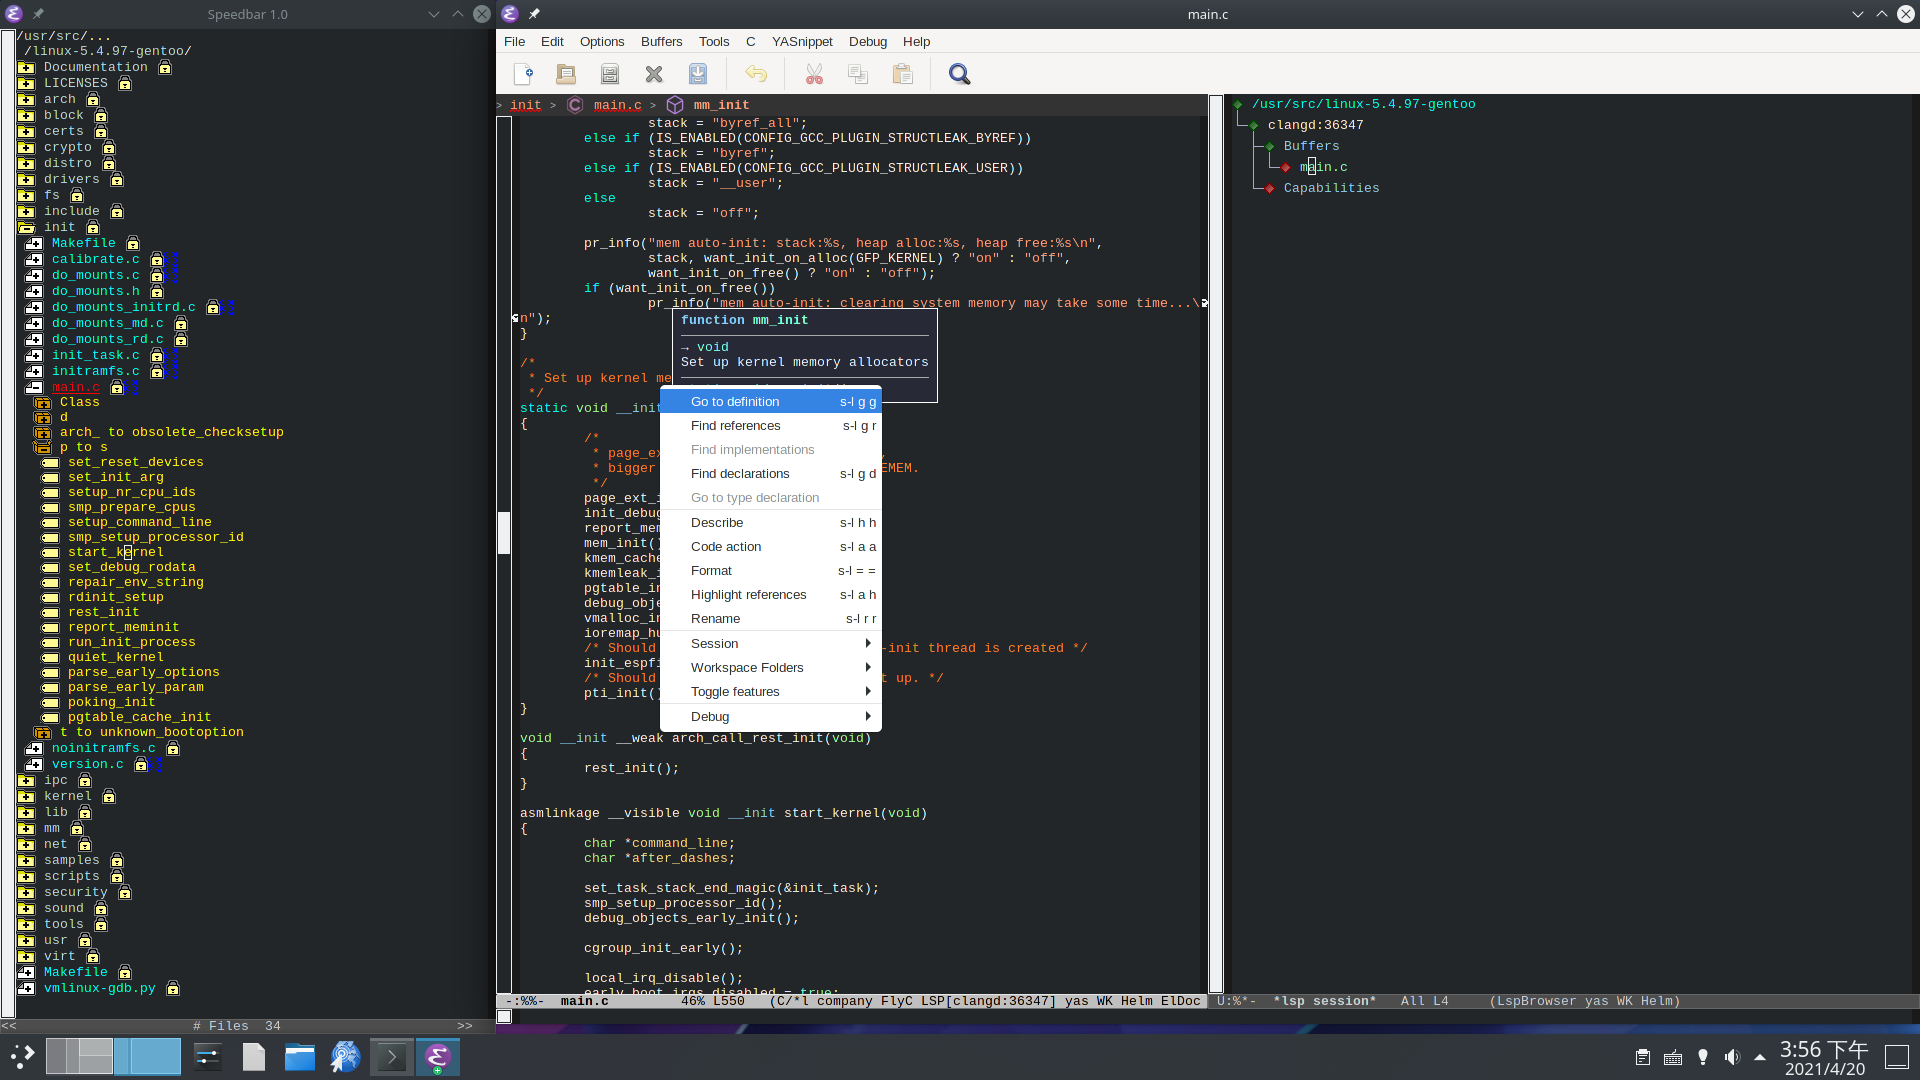Toggle the 'p to s' tag group

click(43, 448)
